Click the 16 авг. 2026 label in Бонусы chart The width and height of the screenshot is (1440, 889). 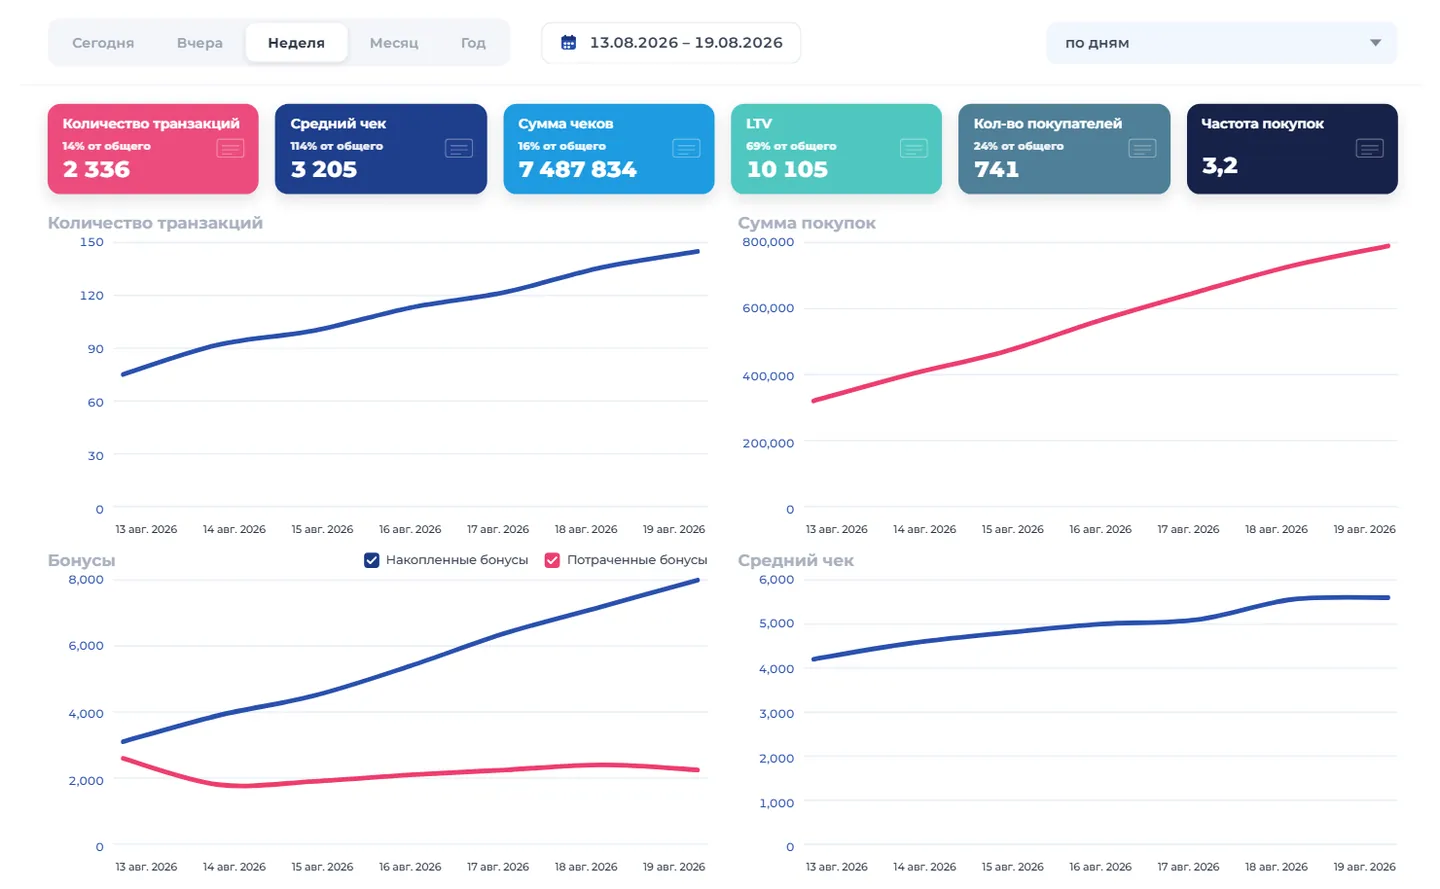(x=410, y=867)
